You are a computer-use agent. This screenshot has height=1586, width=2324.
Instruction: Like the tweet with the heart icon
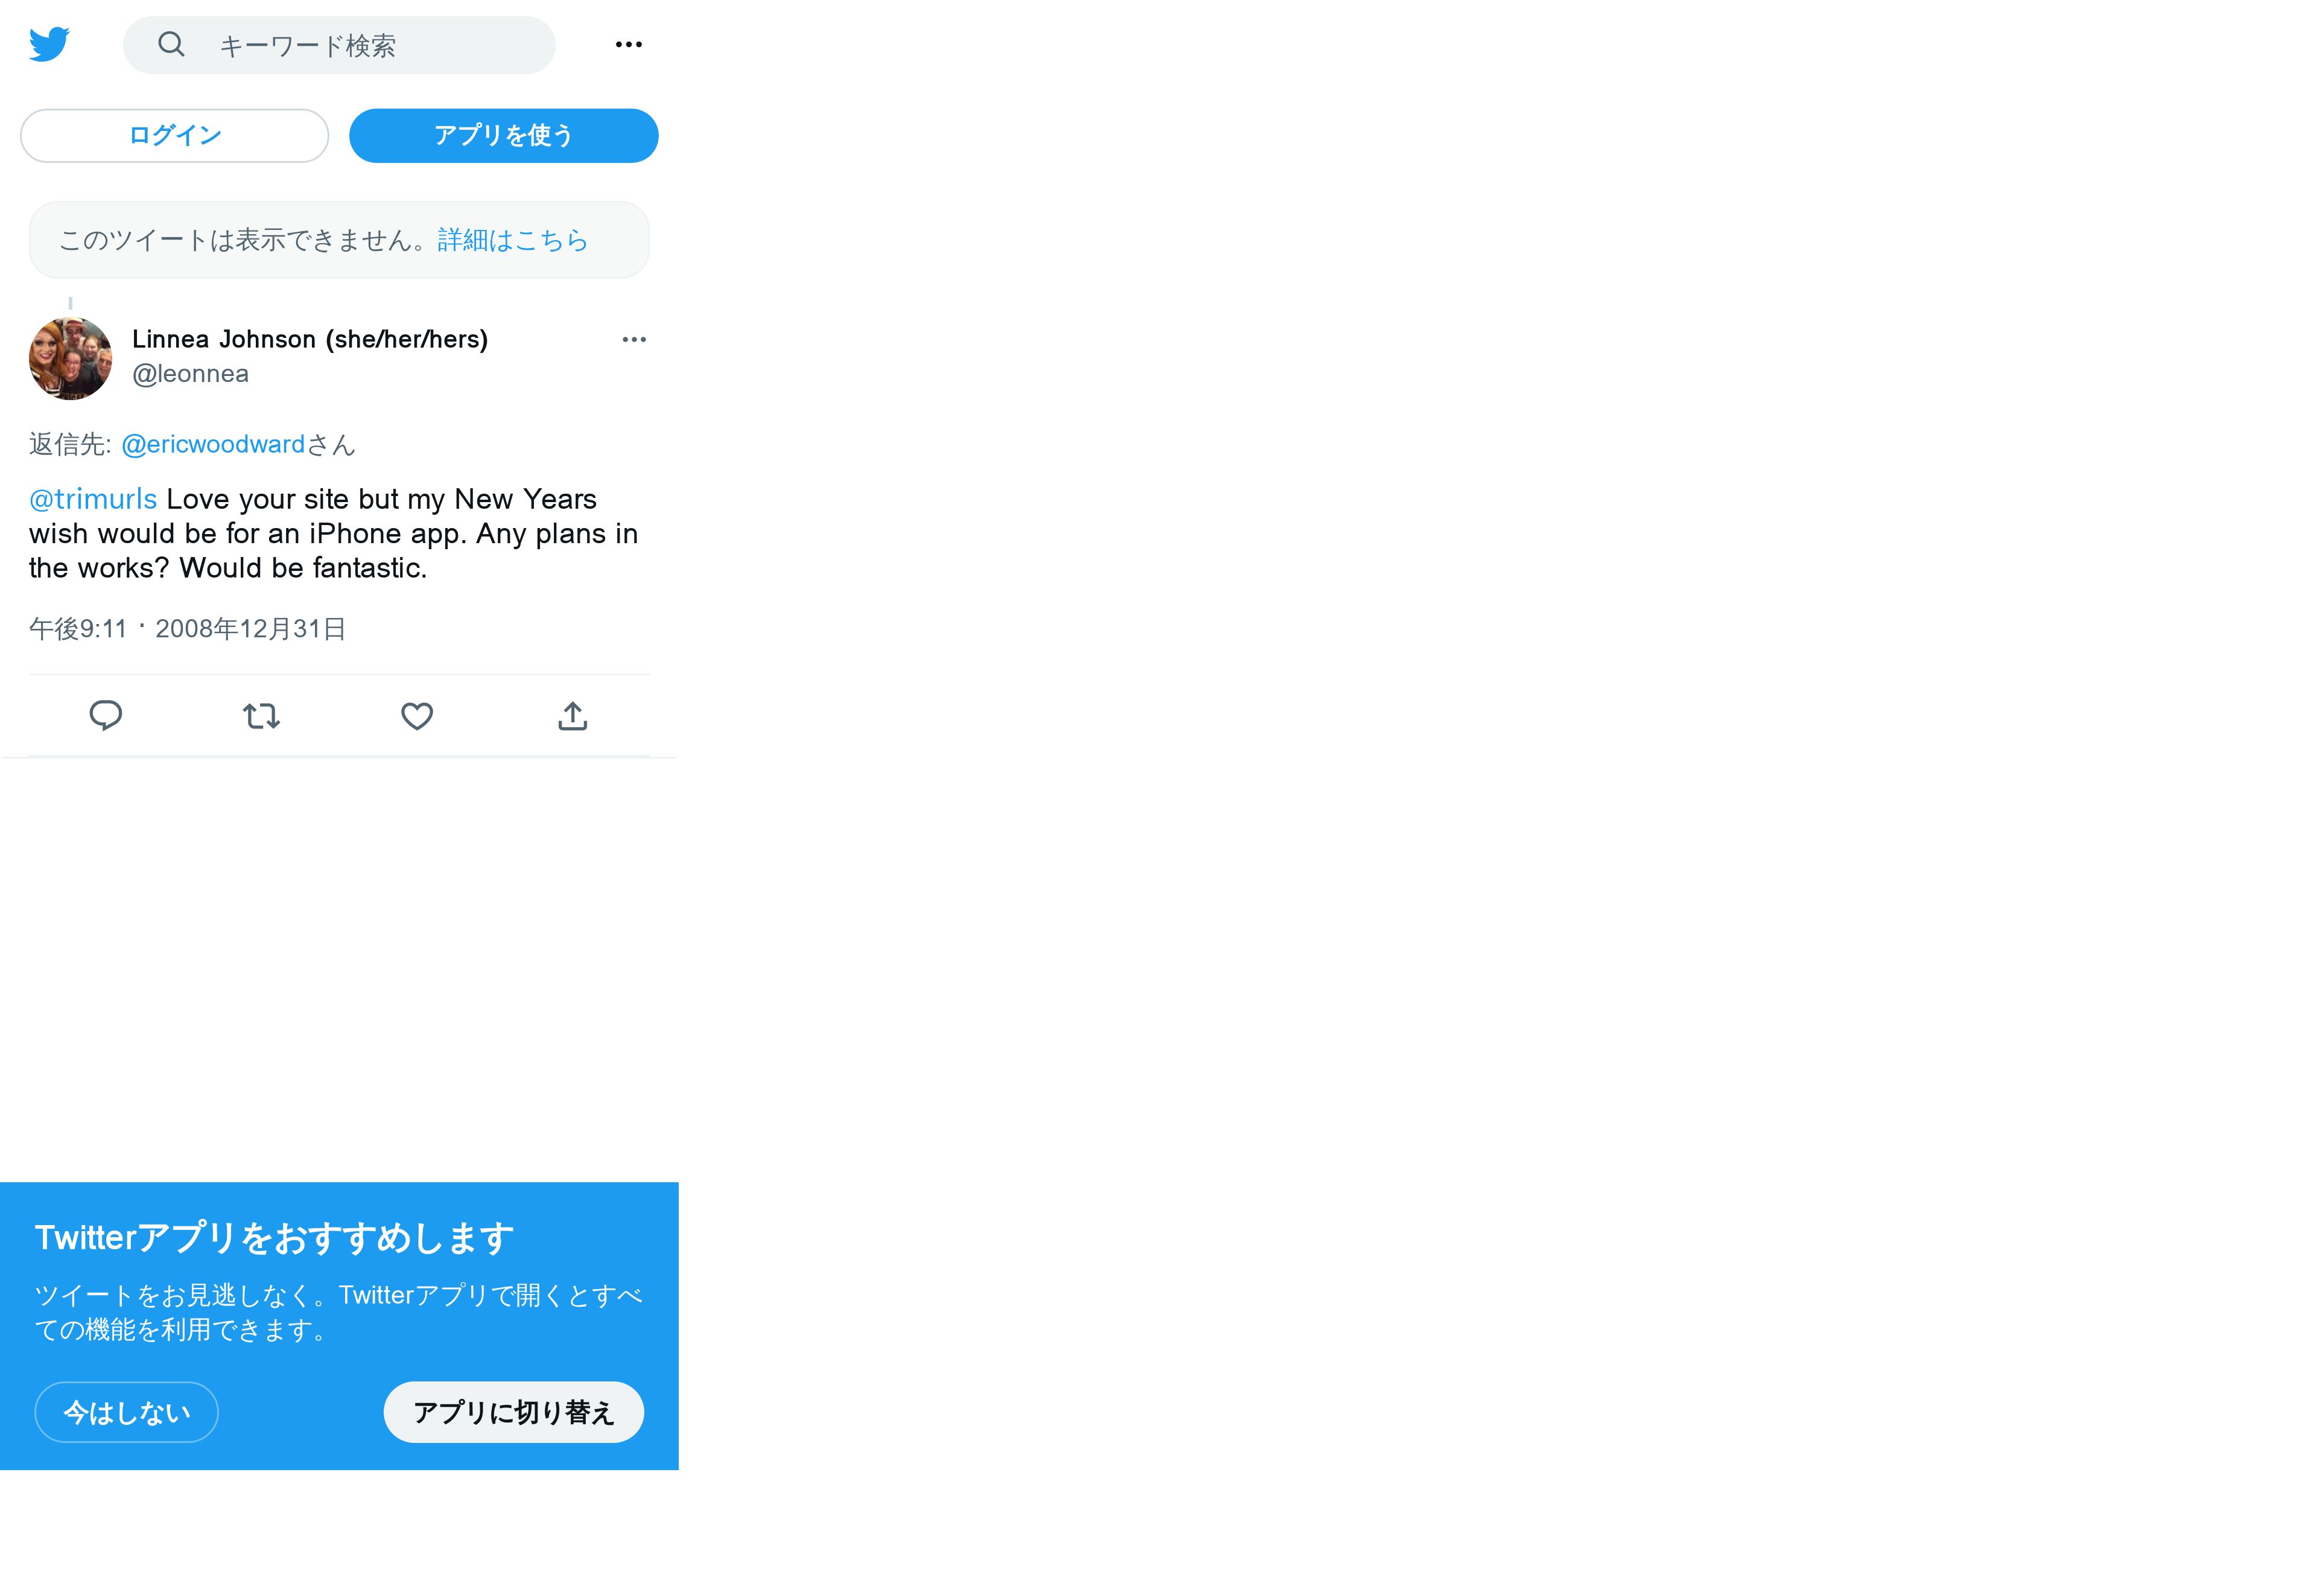click(417, 716)
